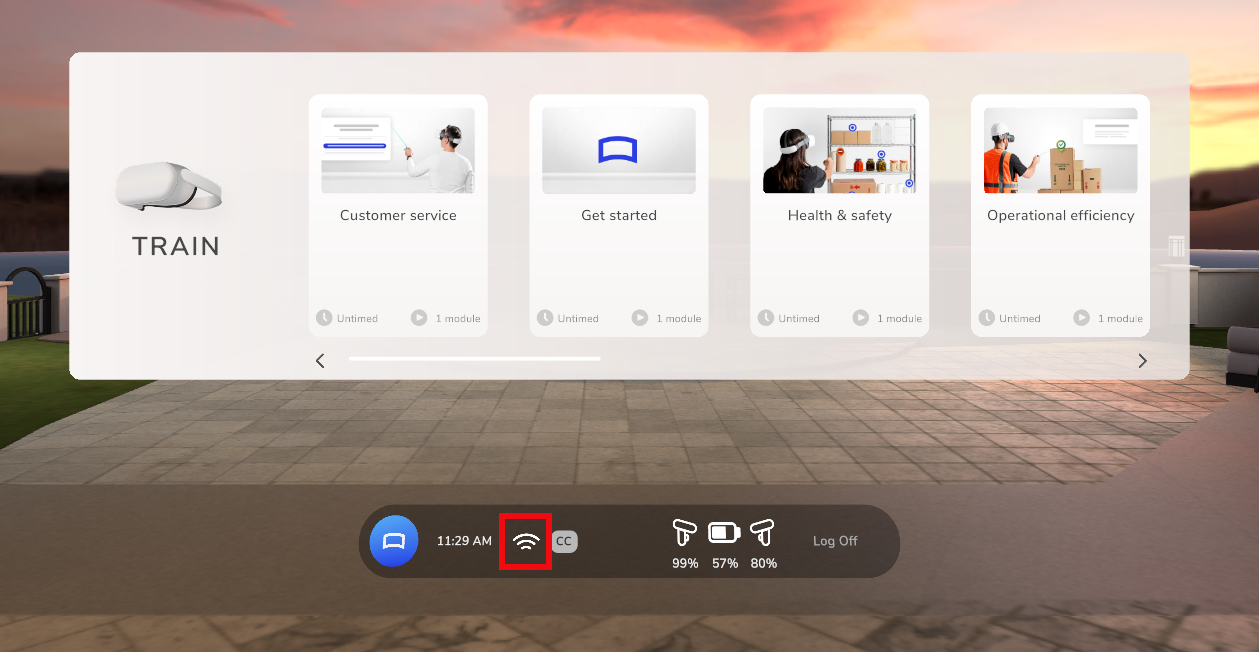Click the Get started title text
This screenshot has height=652, width=1259.
tap(619, 215)
